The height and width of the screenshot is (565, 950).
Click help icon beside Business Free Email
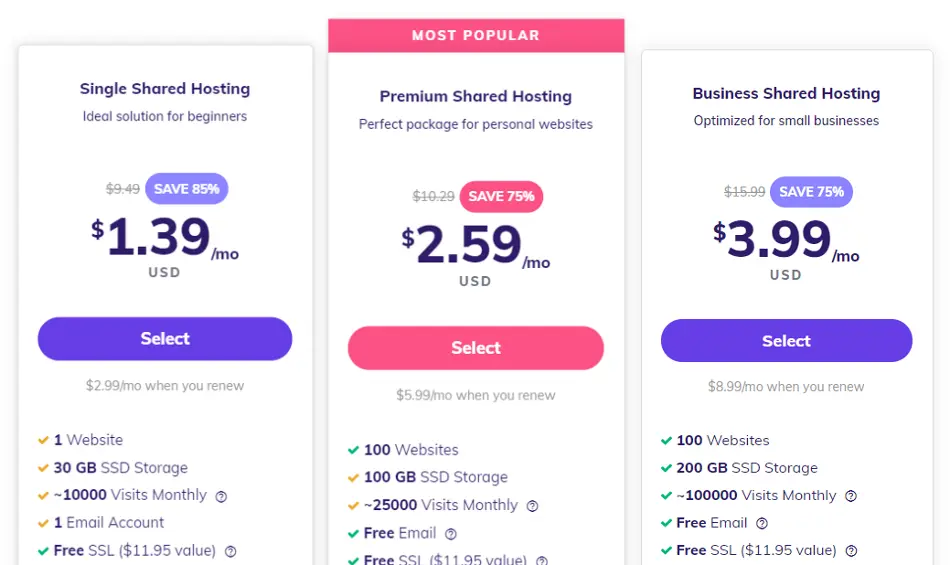coord(762,523)
